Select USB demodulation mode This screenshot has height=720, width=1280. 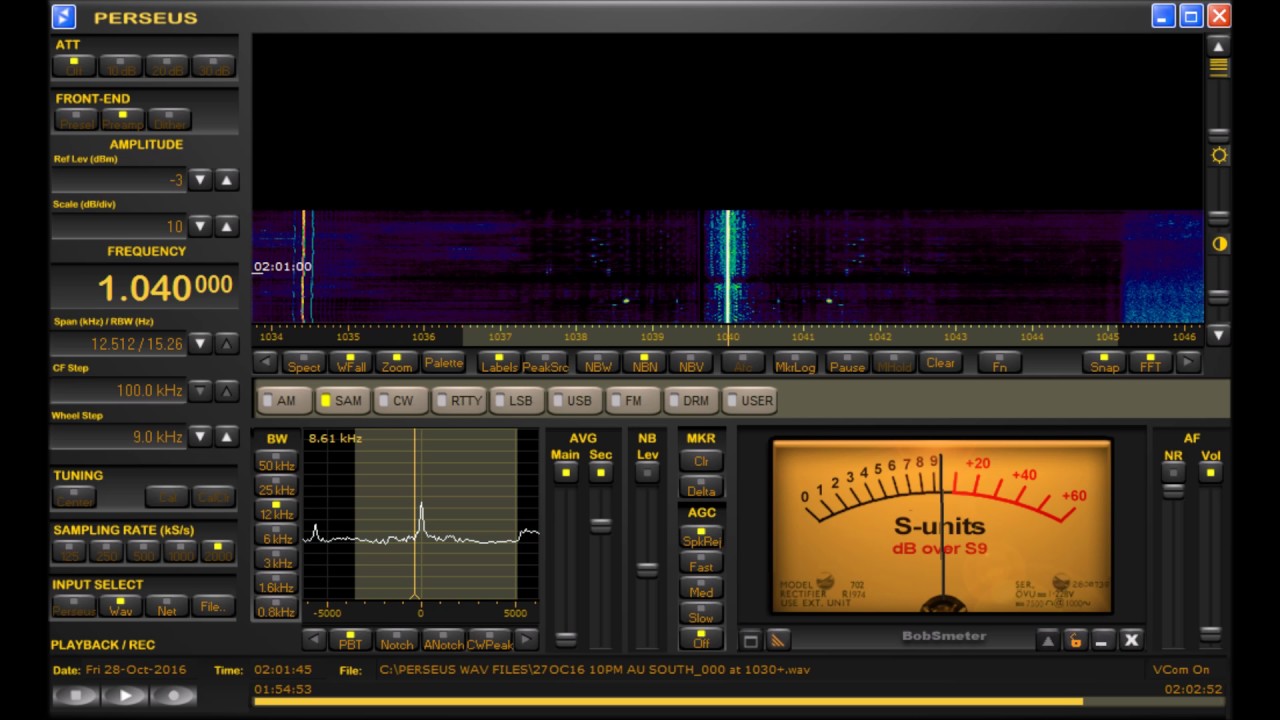[573, 400]
